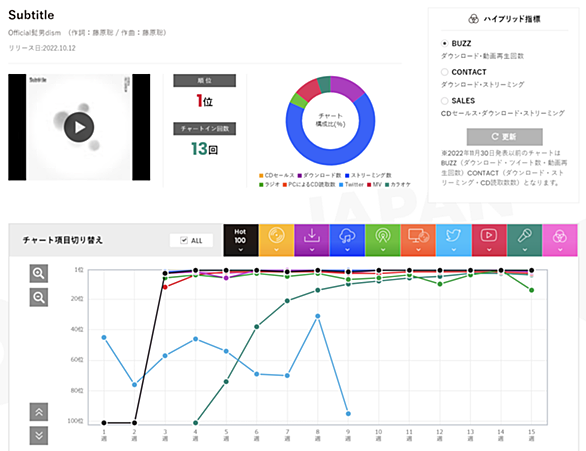Viewport: 586px width, 451px height.
Task: Toggle the CD sales disc icon
Action: [276, 236]
